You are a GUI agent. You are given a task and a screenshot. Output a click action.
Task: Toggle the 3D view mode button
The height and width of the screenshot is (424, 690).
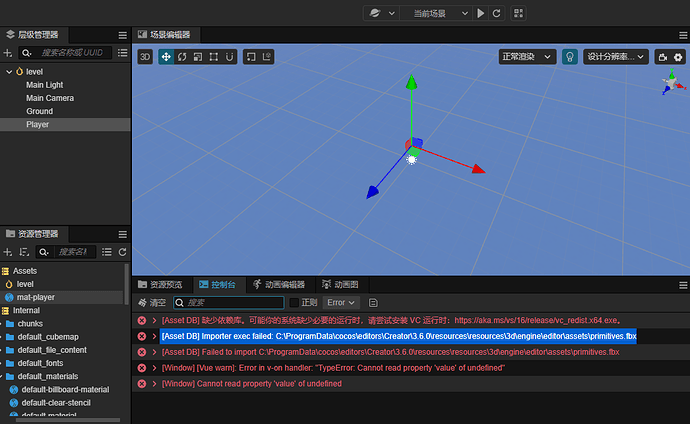145,57
